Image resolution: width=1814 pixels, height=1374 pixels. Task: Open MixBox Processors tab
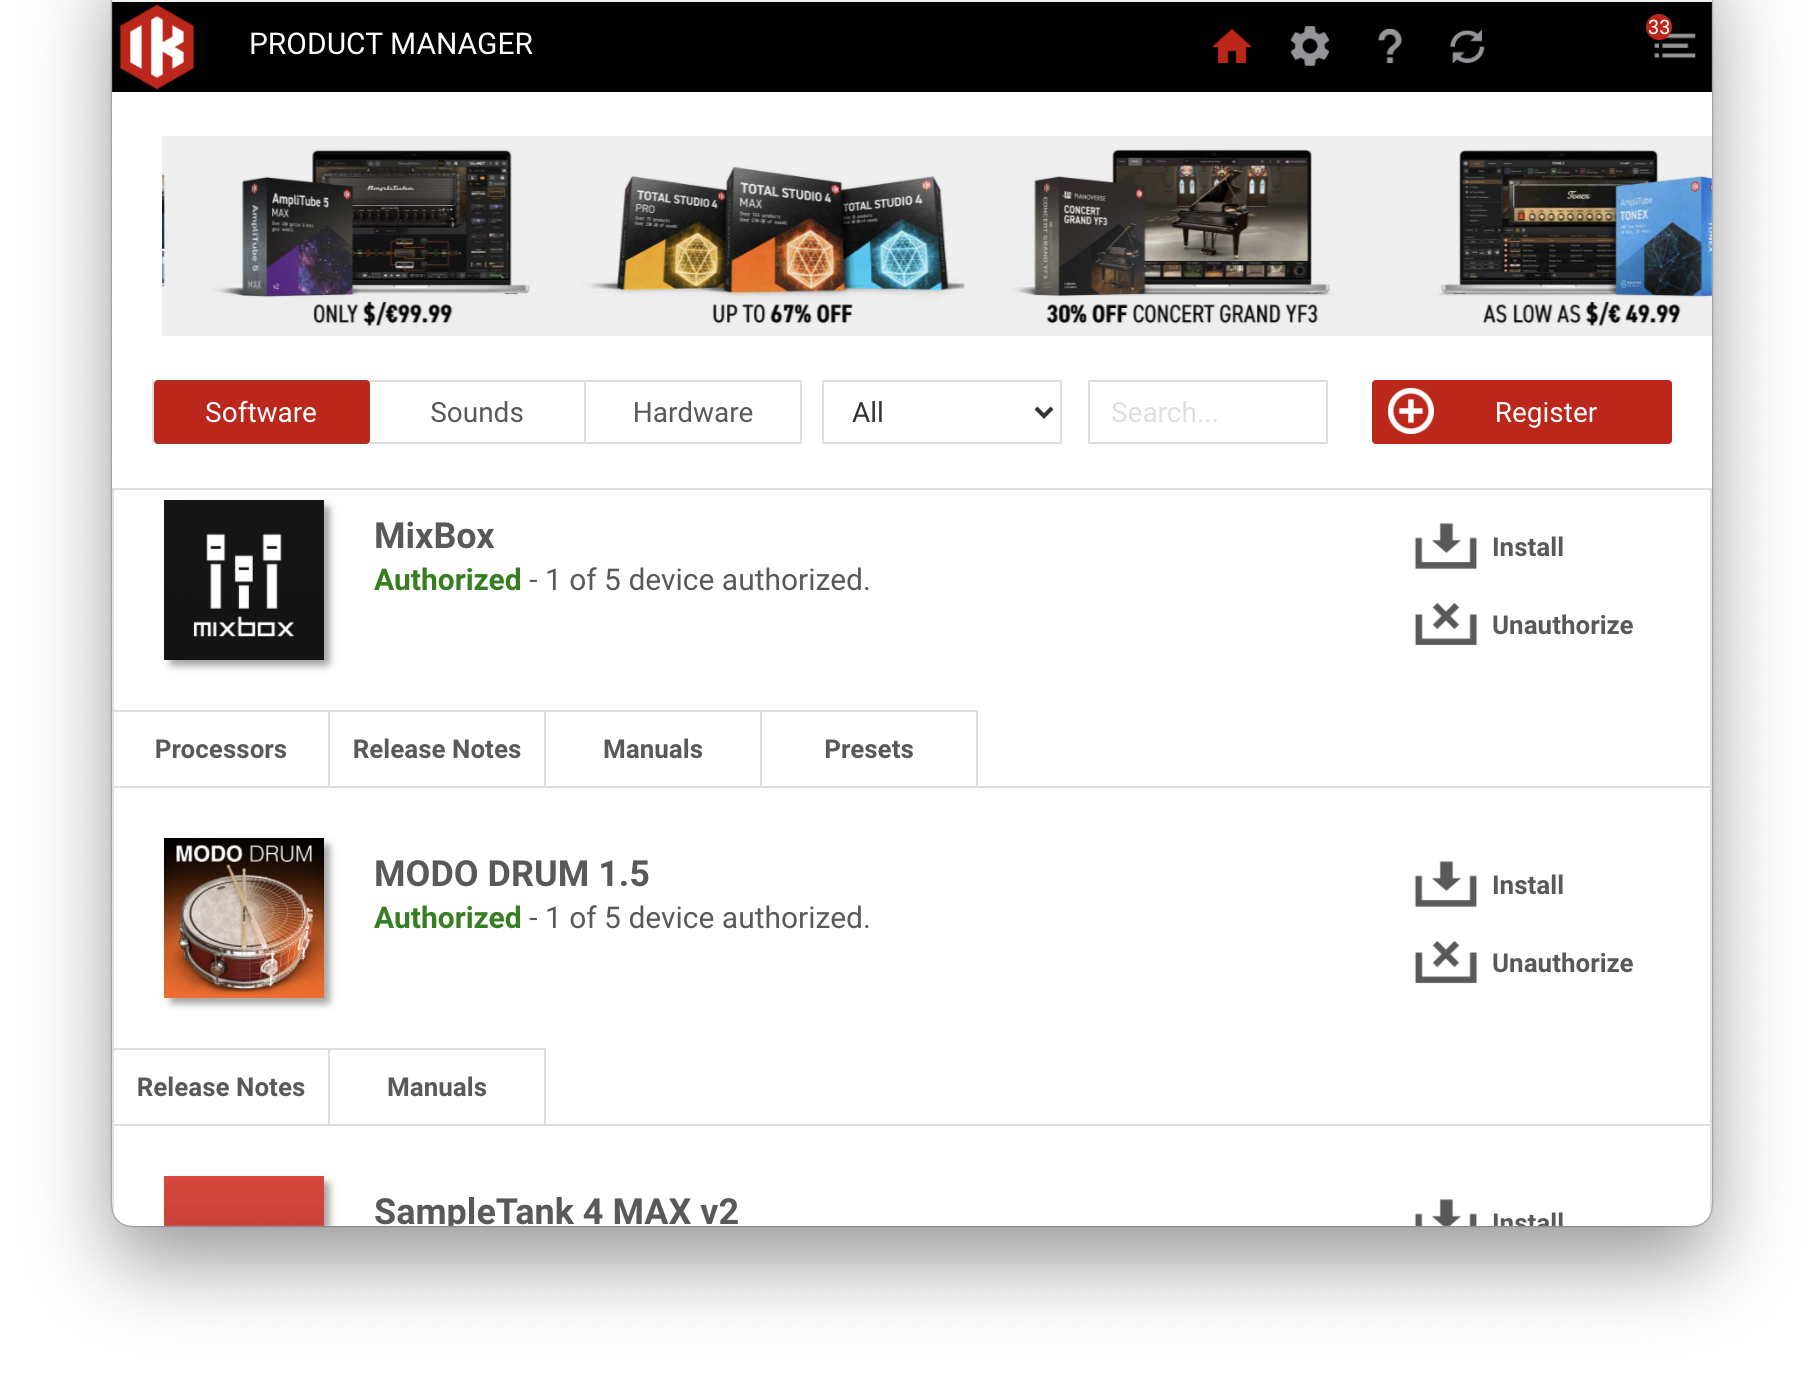coord(221,749)
